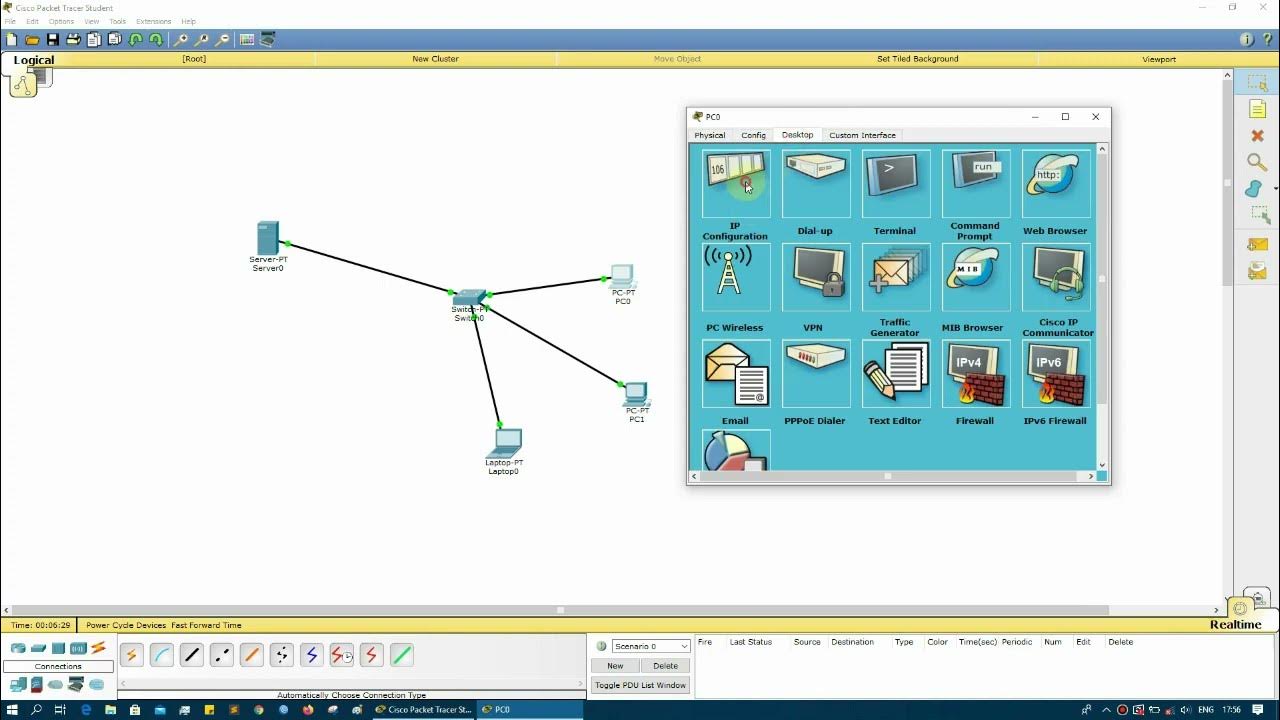This screenshot has height=720, width=1280.
Task: Switch to Custom Interface tab
Action: coord(862,135)
